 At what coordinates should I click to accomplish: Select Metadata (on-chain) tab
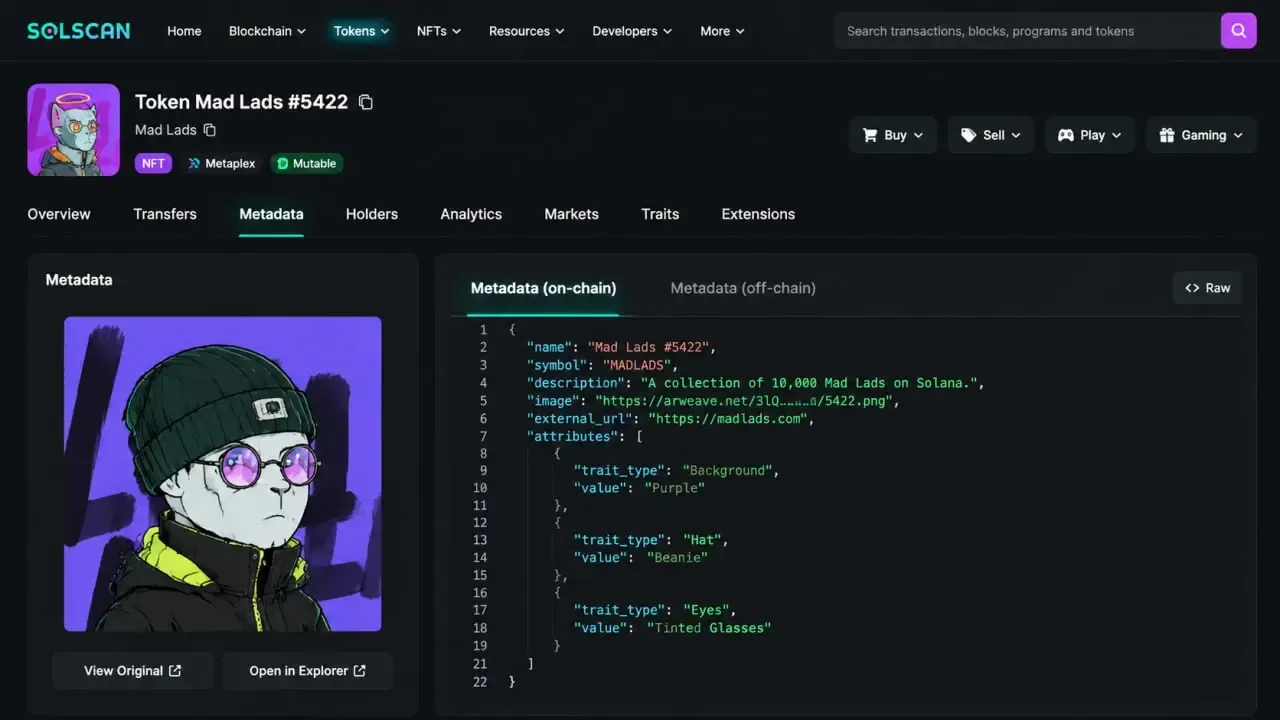point(543,288)
